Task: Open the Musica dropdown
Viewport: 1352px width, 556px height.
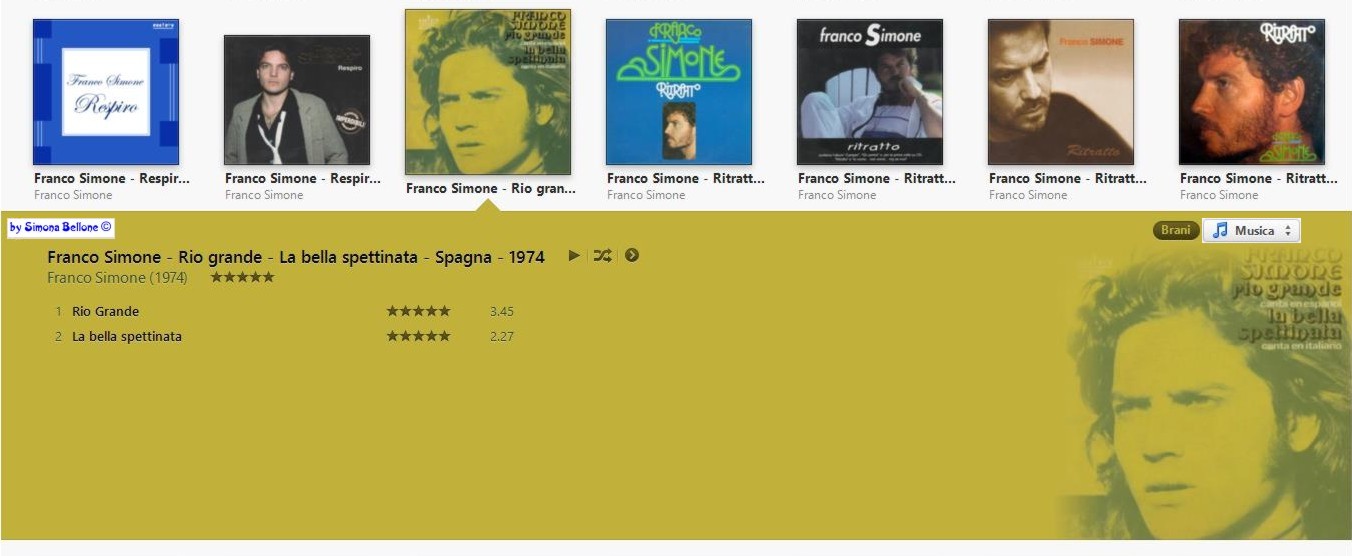Action: point(1251,230)
